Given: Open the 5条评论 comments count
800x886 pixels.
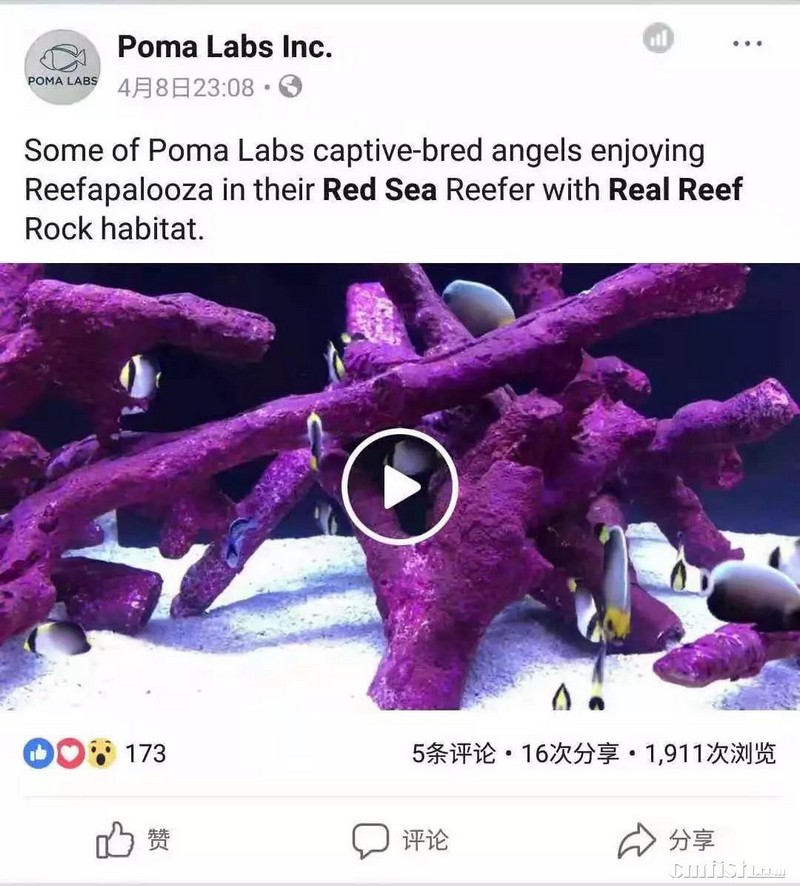Looking at the screenshot, I should click(454, 754).
